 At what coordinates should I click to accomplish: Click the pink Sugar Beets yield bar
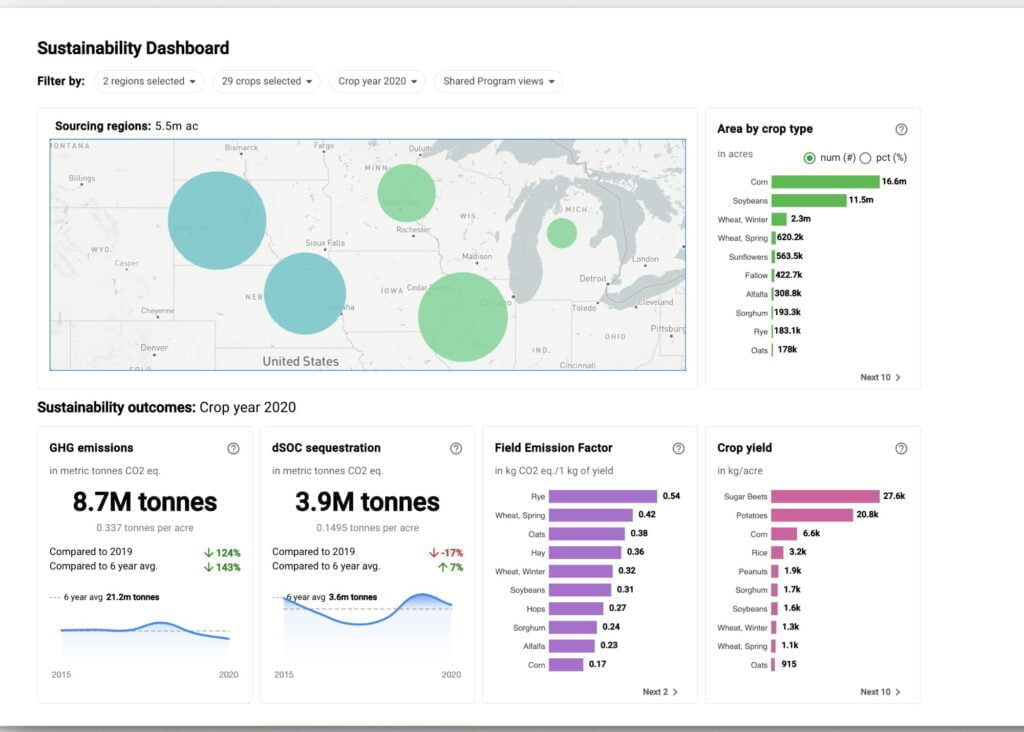point(825,496)
